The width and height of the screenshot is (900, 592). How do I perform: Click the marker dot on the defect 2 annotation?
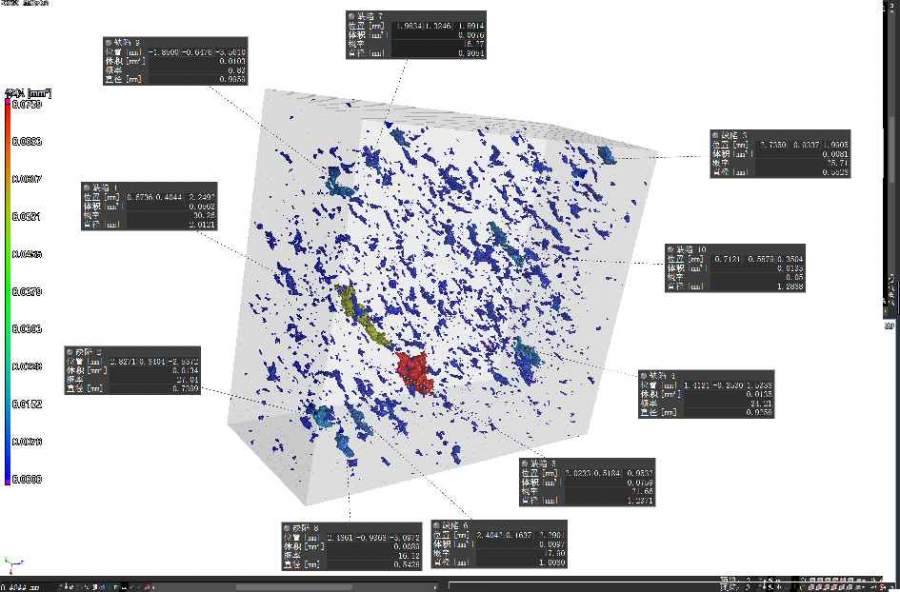tap(70, 352)
